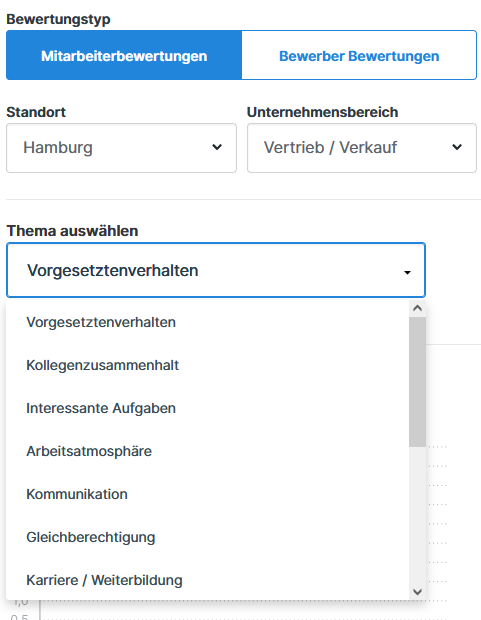
Task: Choose Kollegenzusammenhalt from the list
Action: point(208,365)
